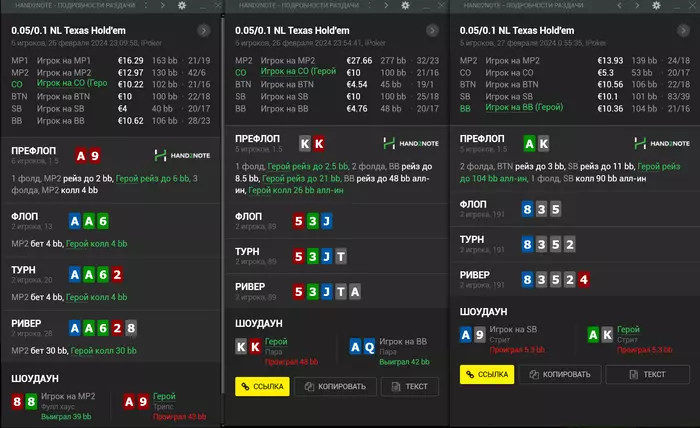Click 'Проиграл 48 bb' result in middle window
700x428 pixels.
(x=292, y=362)
